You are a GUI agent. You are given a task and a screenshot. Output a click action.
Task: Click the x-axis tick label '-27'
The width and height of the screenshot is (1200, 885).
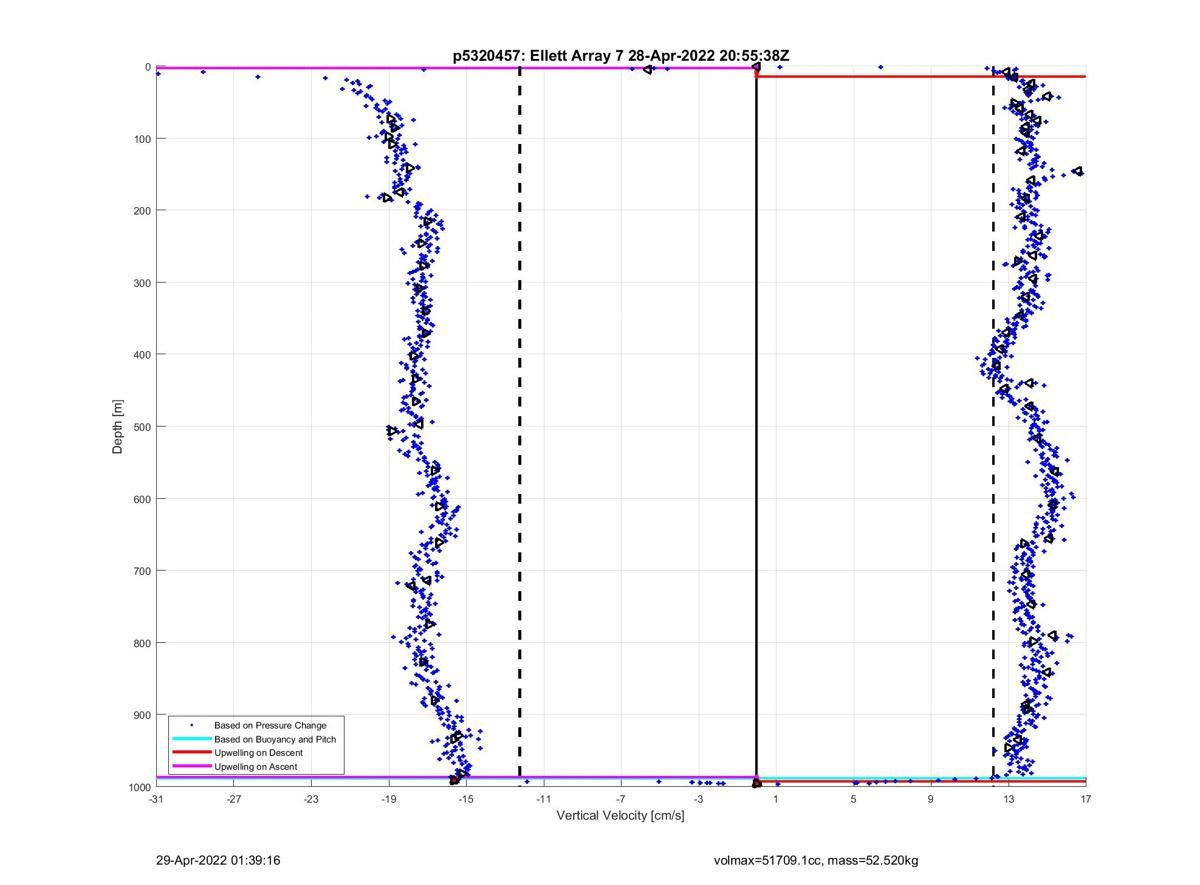coord(233,799)
